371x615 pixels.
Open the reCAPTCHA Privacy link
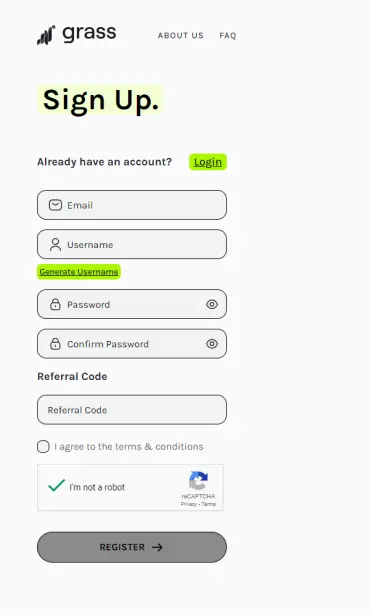click(x=189, y=504)
